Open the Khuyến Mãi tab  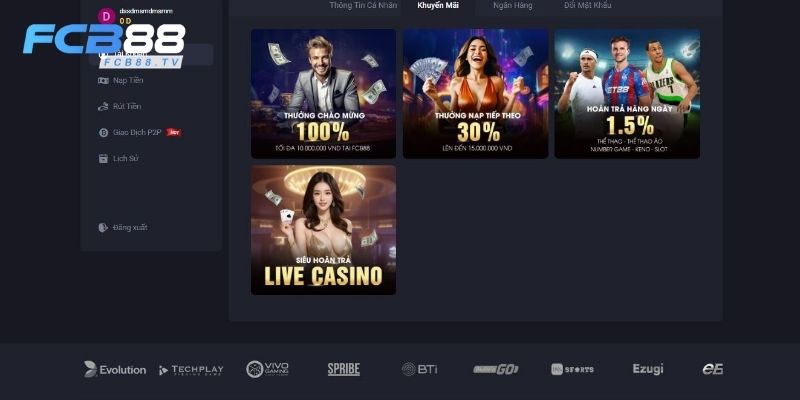point(438,6)
